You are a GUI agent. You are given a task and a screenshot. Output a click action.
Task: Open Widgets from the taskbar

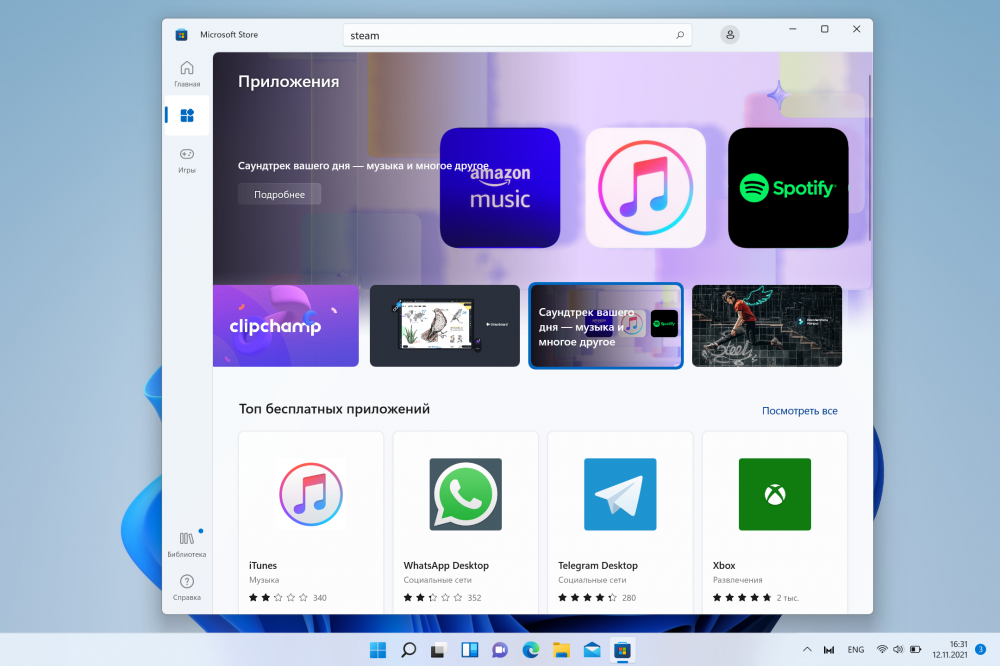tap(469, 650)
